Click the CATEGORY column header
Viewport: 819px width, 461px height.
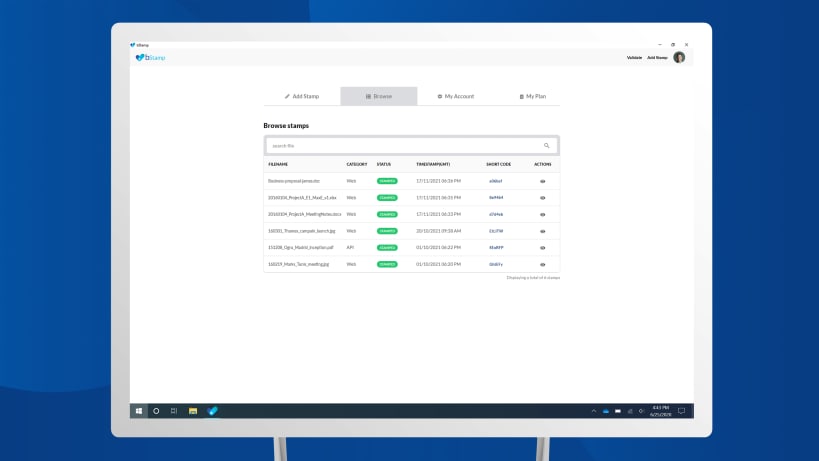357,164
